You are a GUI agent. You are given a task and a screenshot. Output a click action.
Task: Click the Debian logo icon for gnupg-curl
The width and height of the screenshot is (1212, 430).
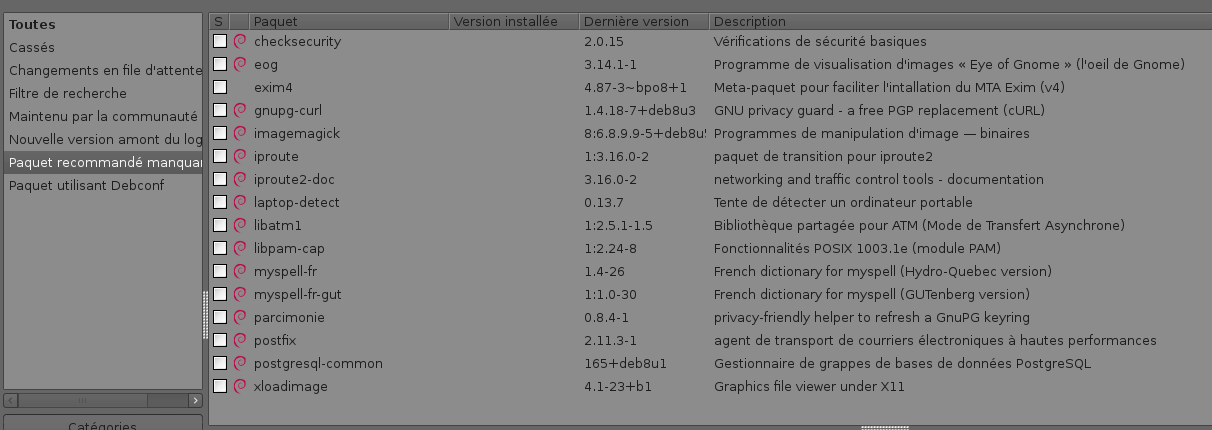pos(240,110)
